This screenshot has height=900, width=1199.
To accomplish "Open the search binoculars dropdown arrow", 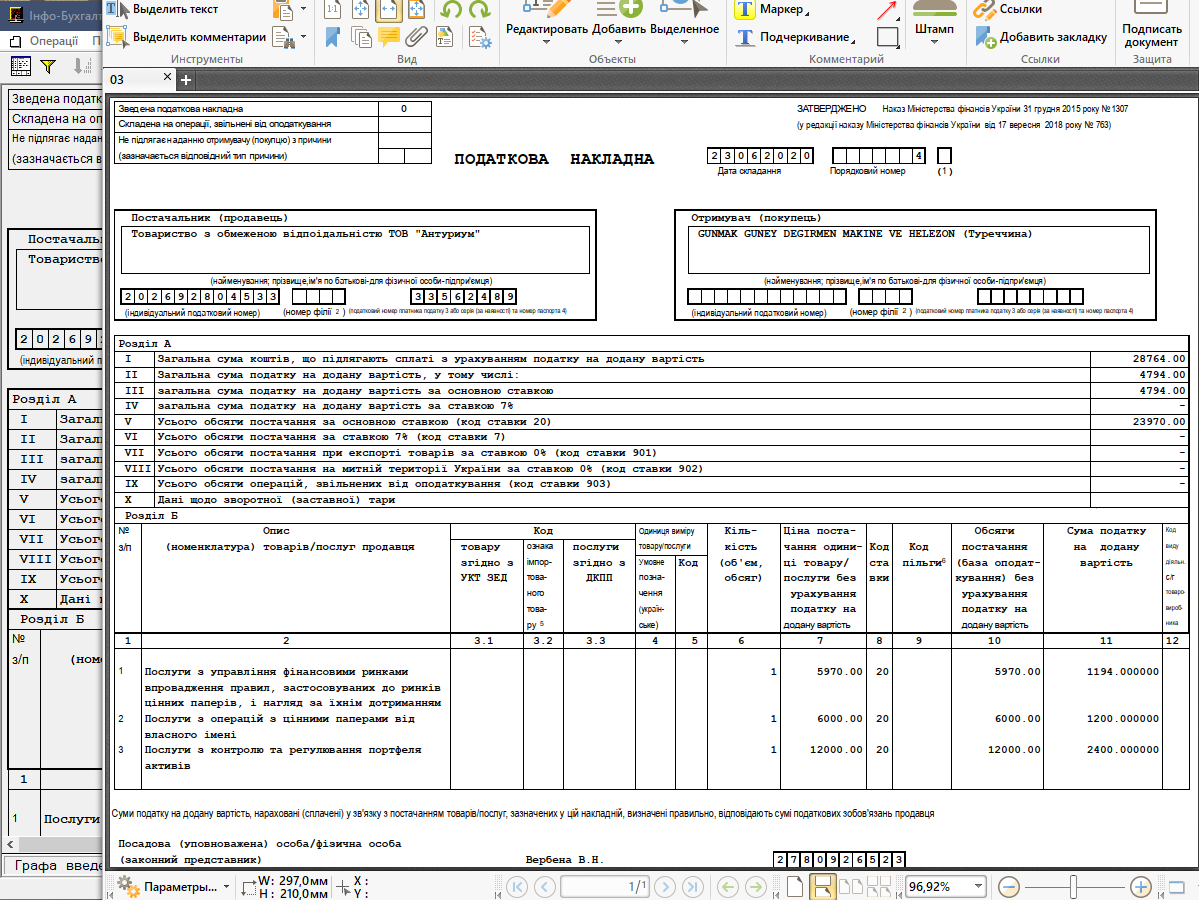I will click(304, 37).
